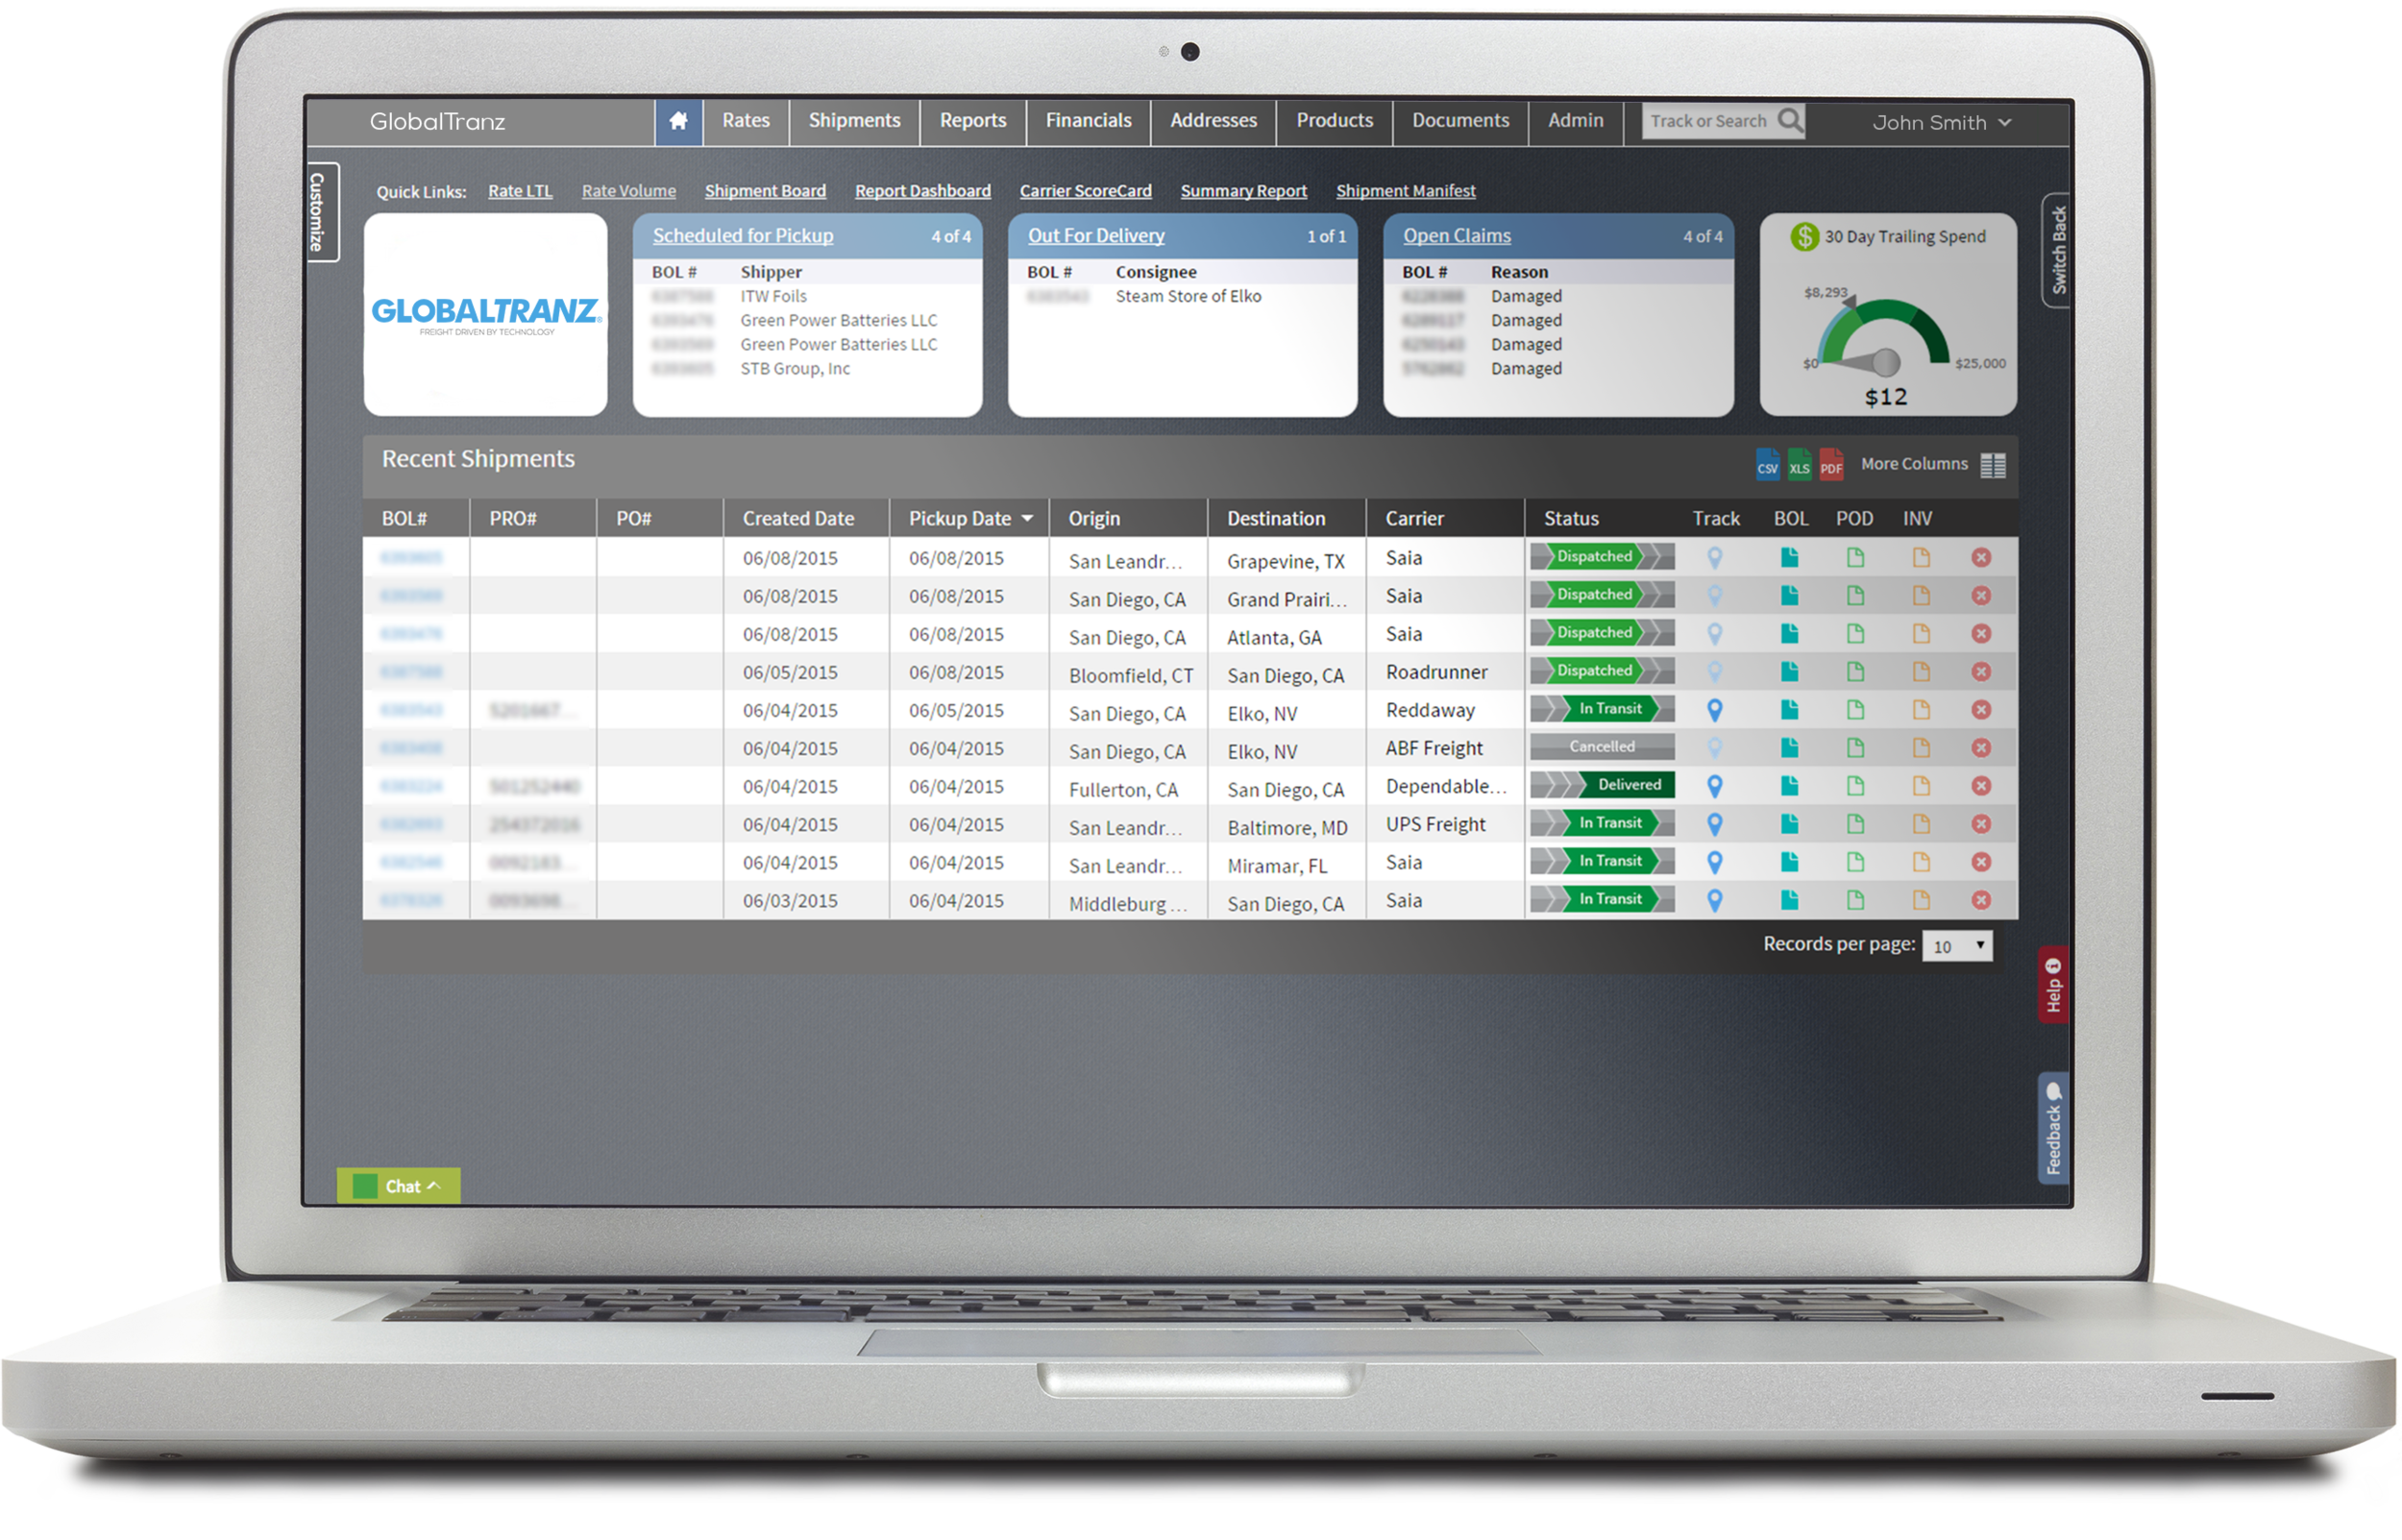Viewport: 2402px width, 1540px height.
Task: Open invoice icon for Baltimore, MD row
Action: click(x=1921, y=824)
